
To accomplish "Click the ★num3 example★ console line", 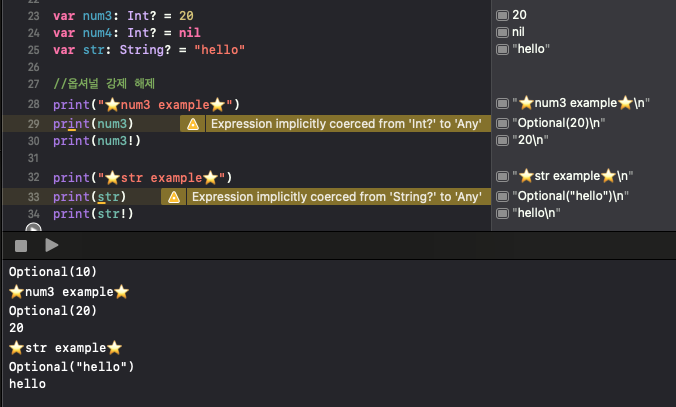I will (69, 292).
